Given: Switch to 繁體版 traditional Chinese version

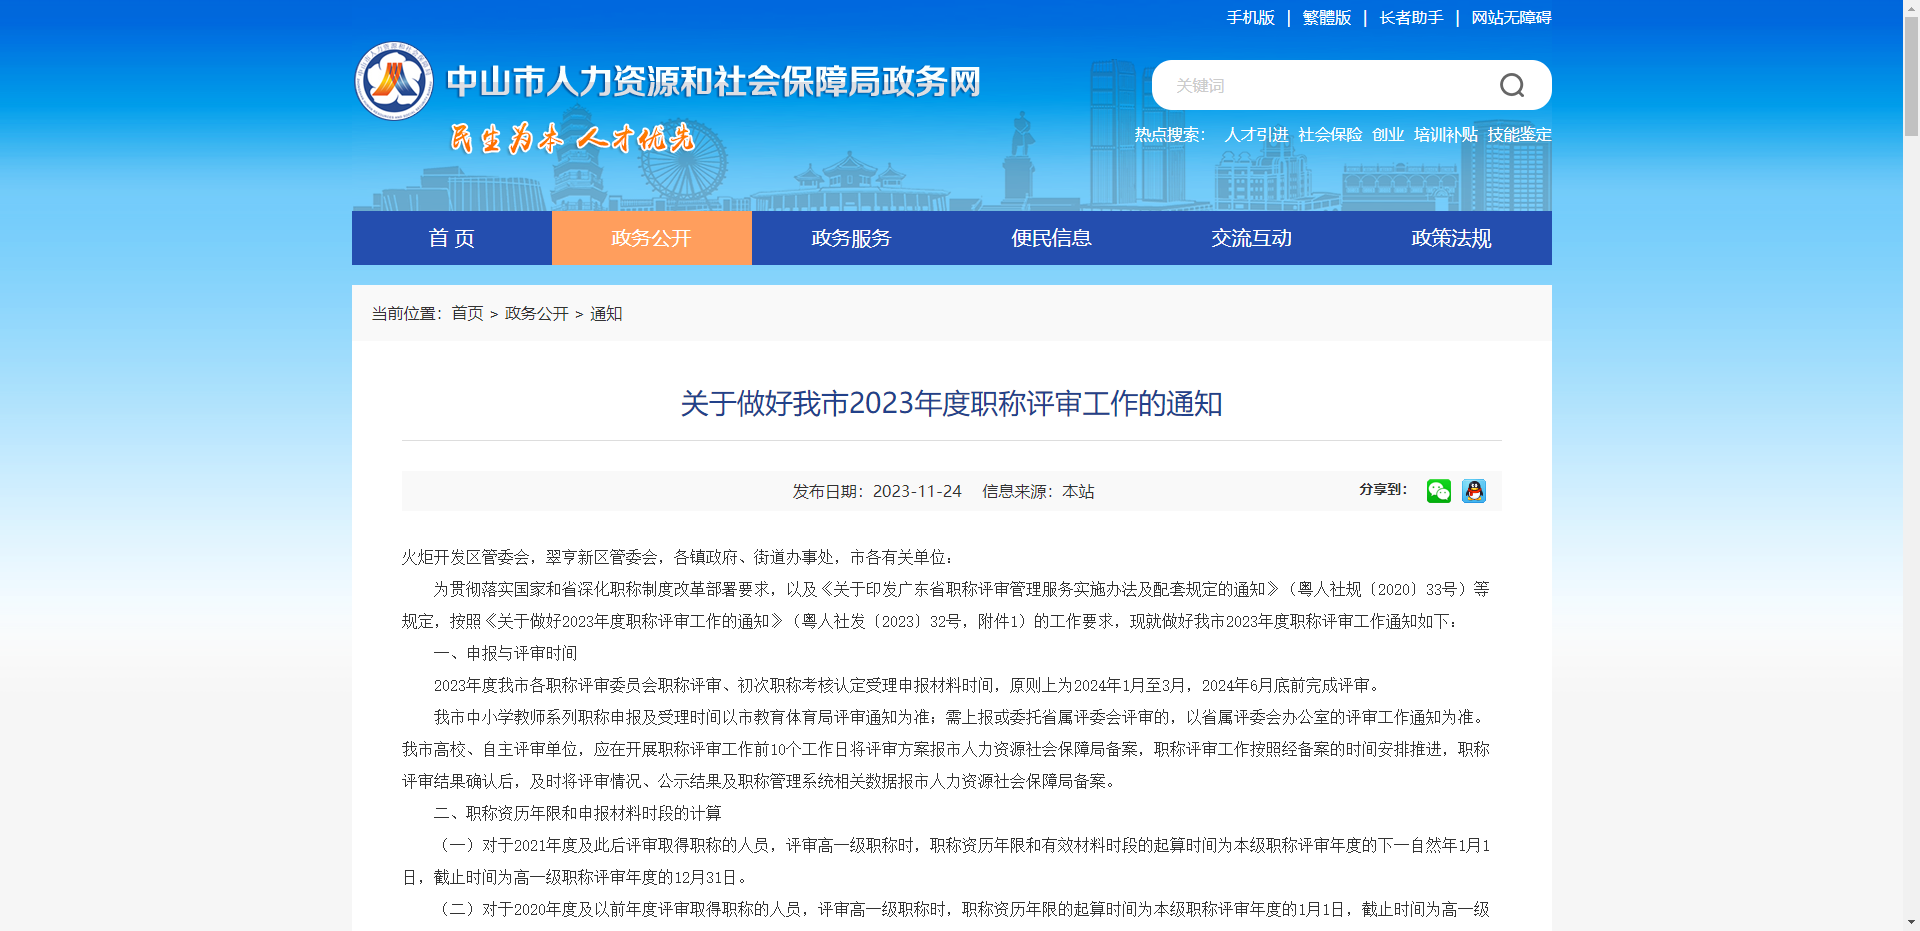Looking at the screenshot, I should pos(1325,17).
